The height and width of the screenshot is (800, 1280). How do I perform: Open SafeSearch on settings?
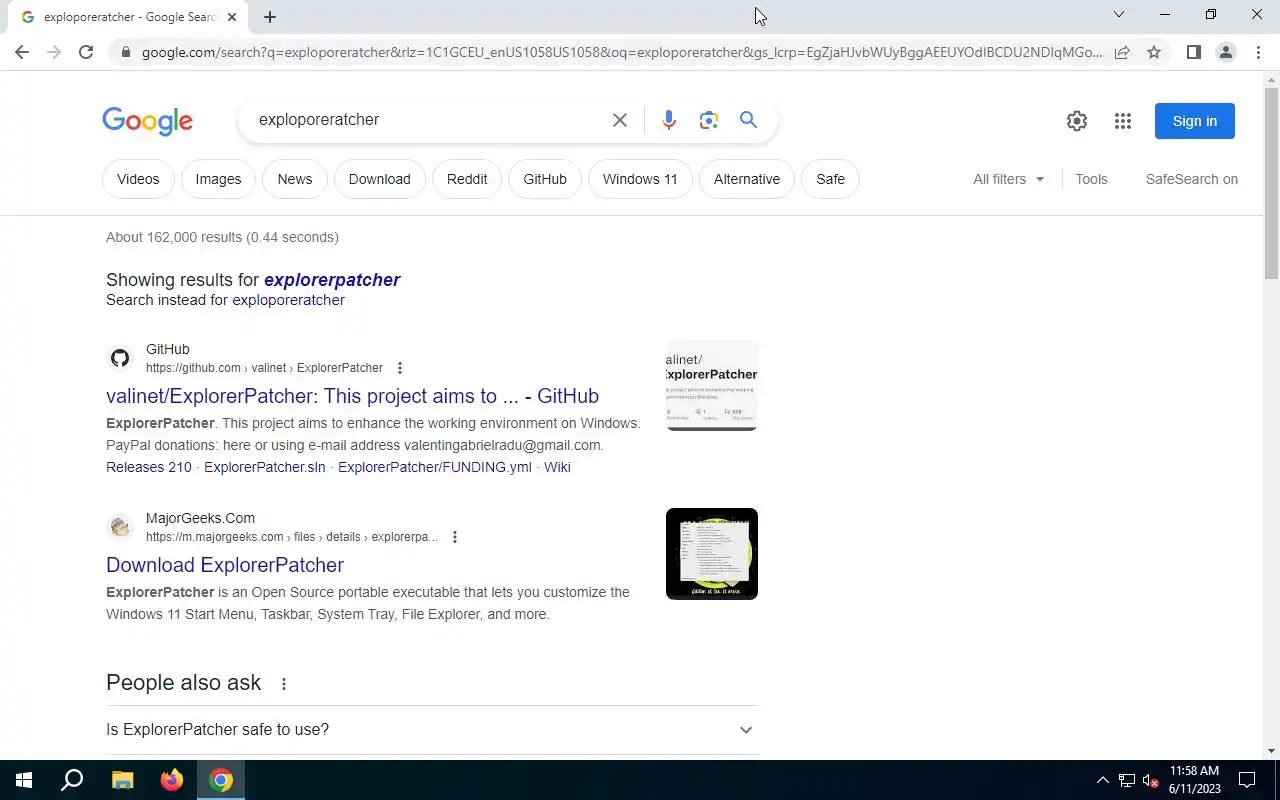pos(1192,179)
